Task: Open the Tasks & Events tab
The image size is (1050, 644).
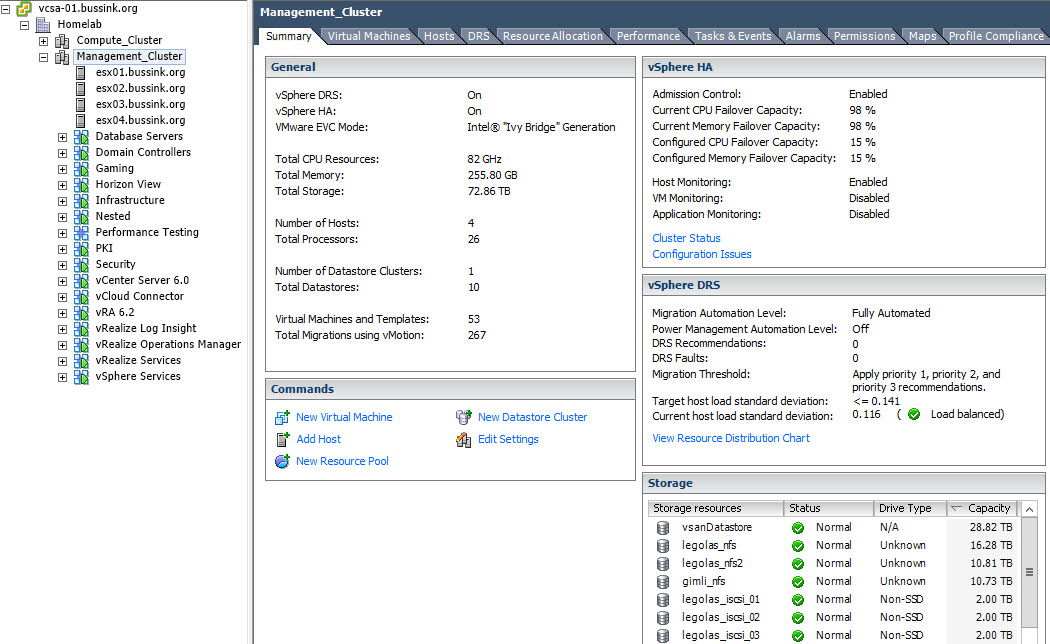Action: pos(733,36)
